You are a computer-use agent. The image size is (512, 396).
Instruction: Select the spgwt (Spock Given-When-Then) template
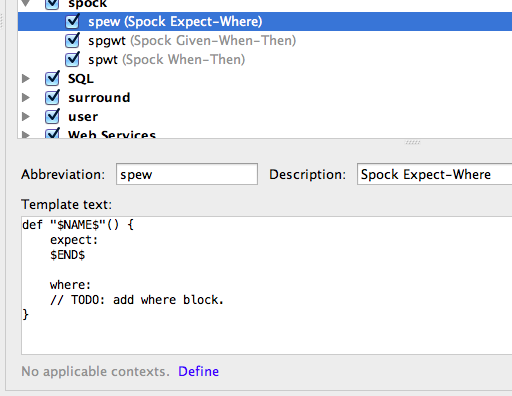(192, 41)
